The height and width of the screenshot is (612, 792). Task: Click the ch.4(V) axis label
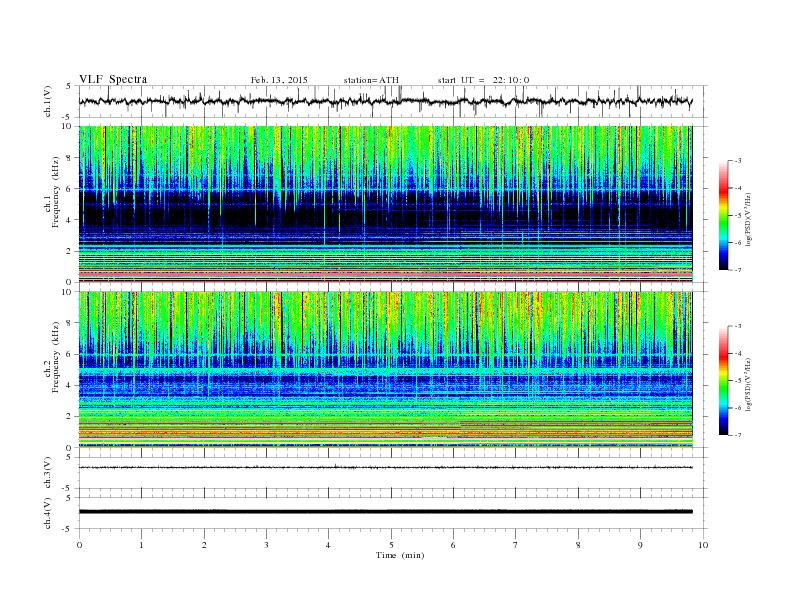[48, 513]
